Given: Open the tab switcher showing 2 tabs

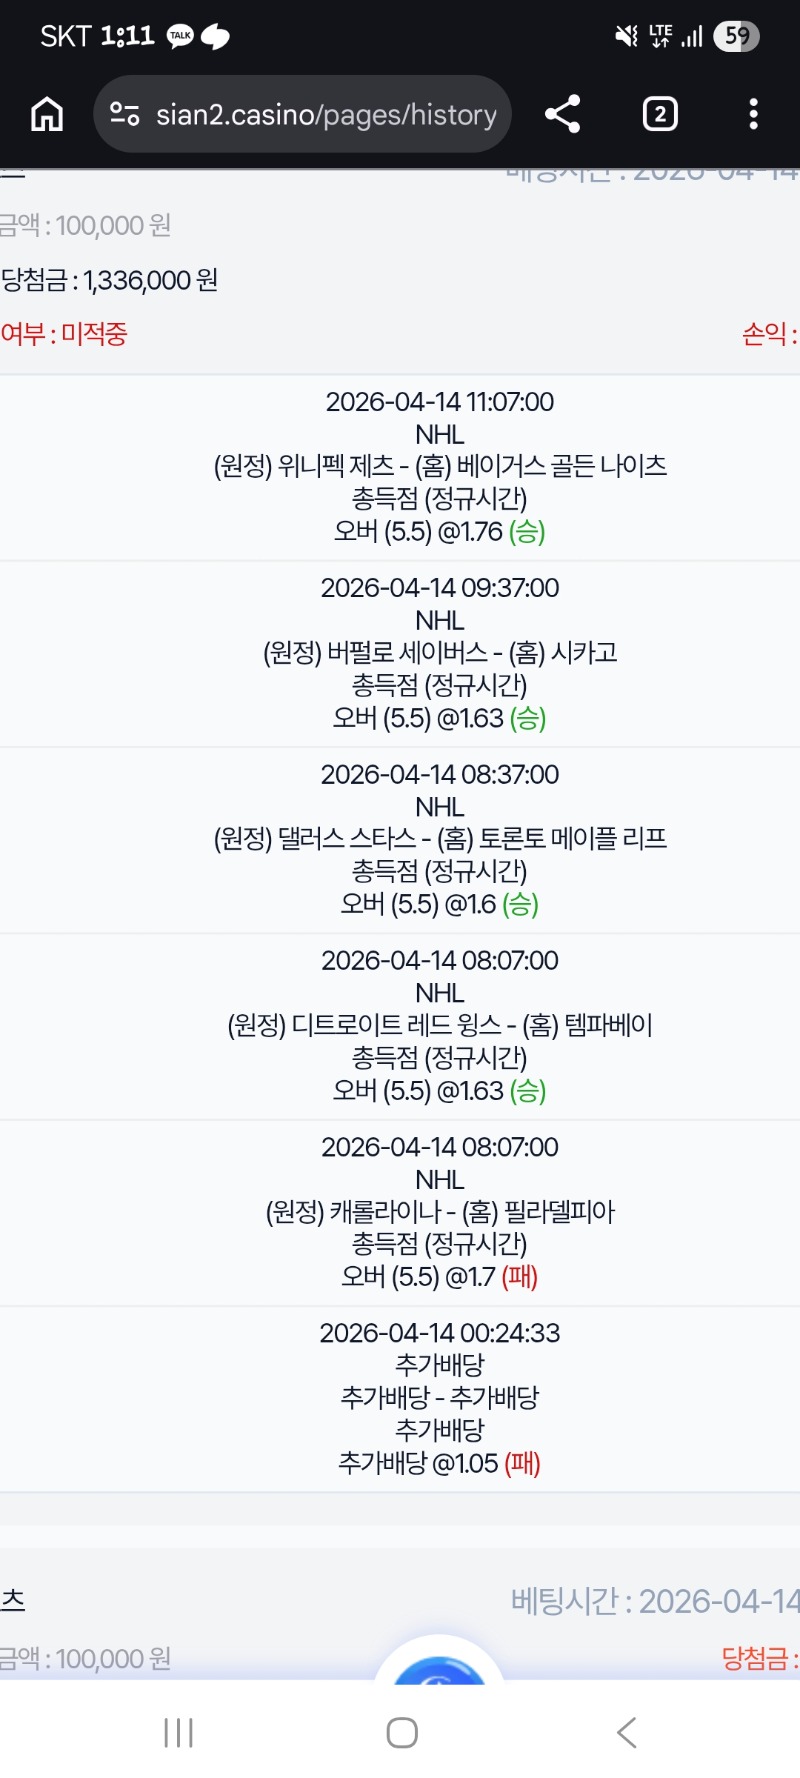Looking at the screenshot, I should [x=659, y=114].
